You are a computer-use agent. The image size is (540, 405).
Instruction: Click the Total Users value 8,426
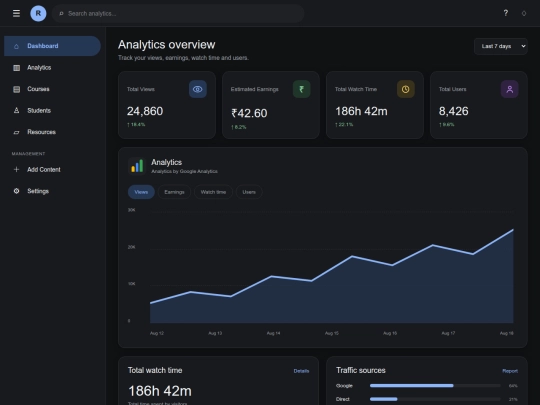point(454,111)
